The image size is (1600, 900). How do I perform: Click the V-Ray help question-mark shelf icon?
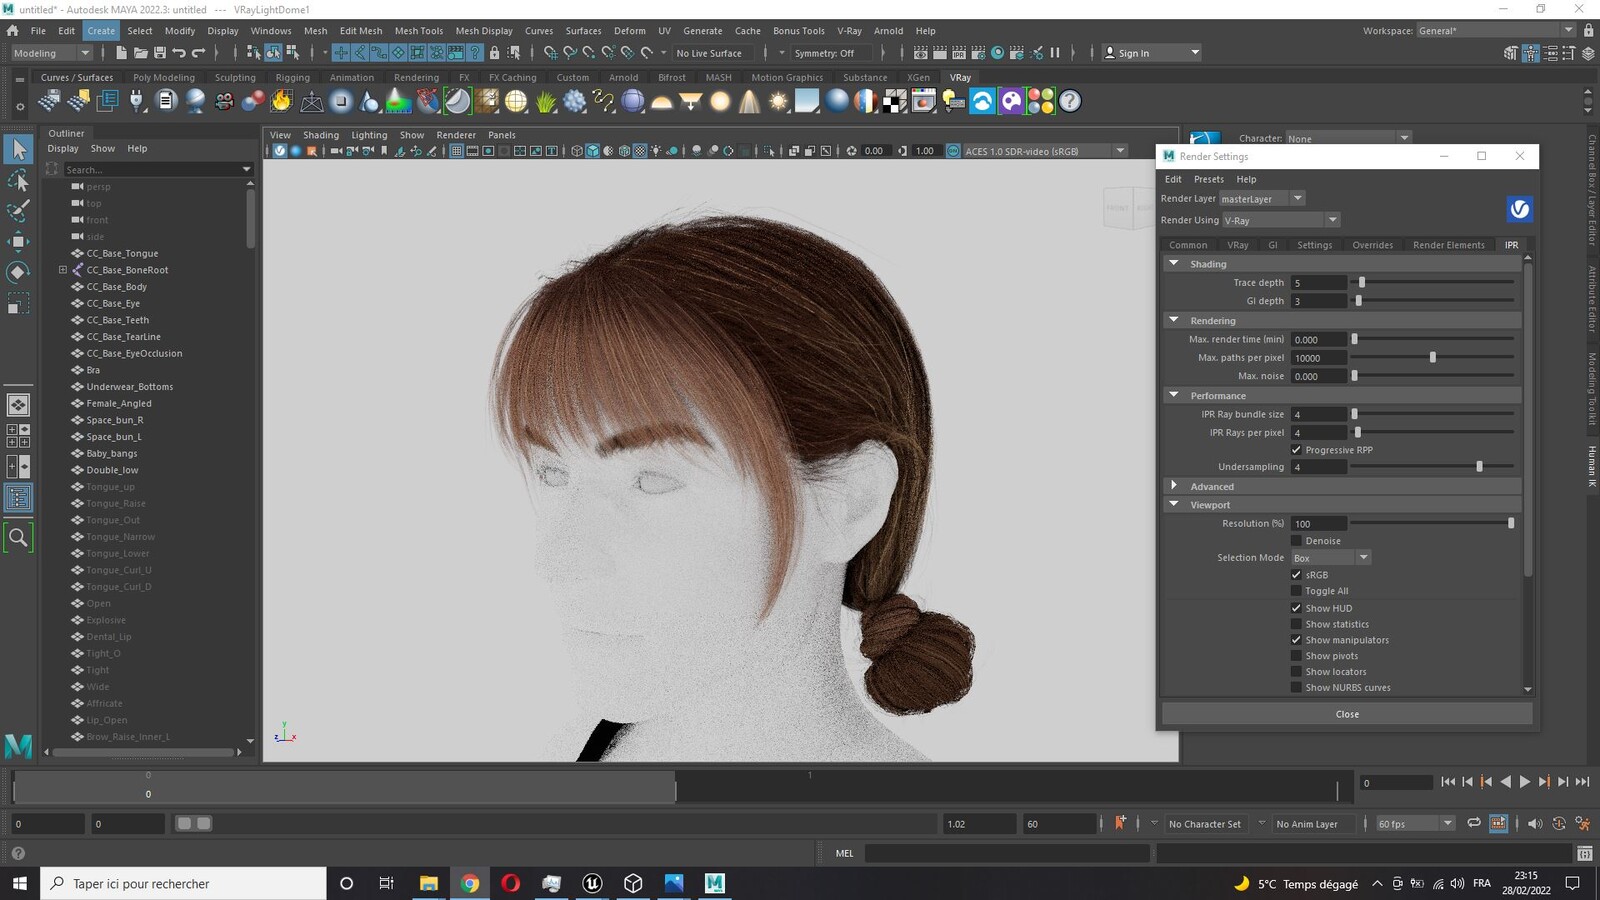pyautogui.click(x=1070, y=101)
